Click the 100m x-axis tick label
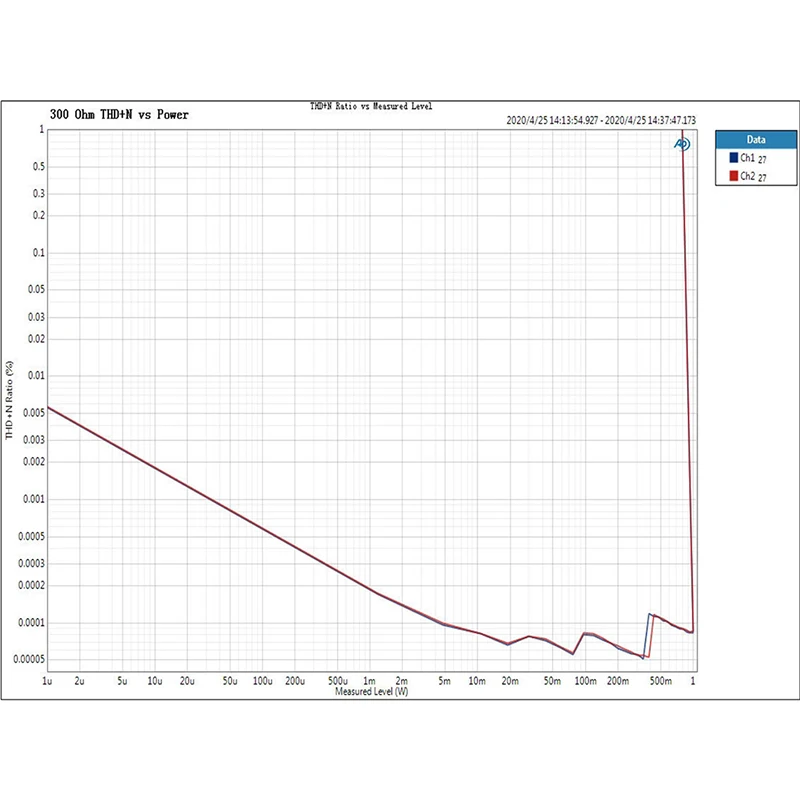 click(x=585, y=681)
